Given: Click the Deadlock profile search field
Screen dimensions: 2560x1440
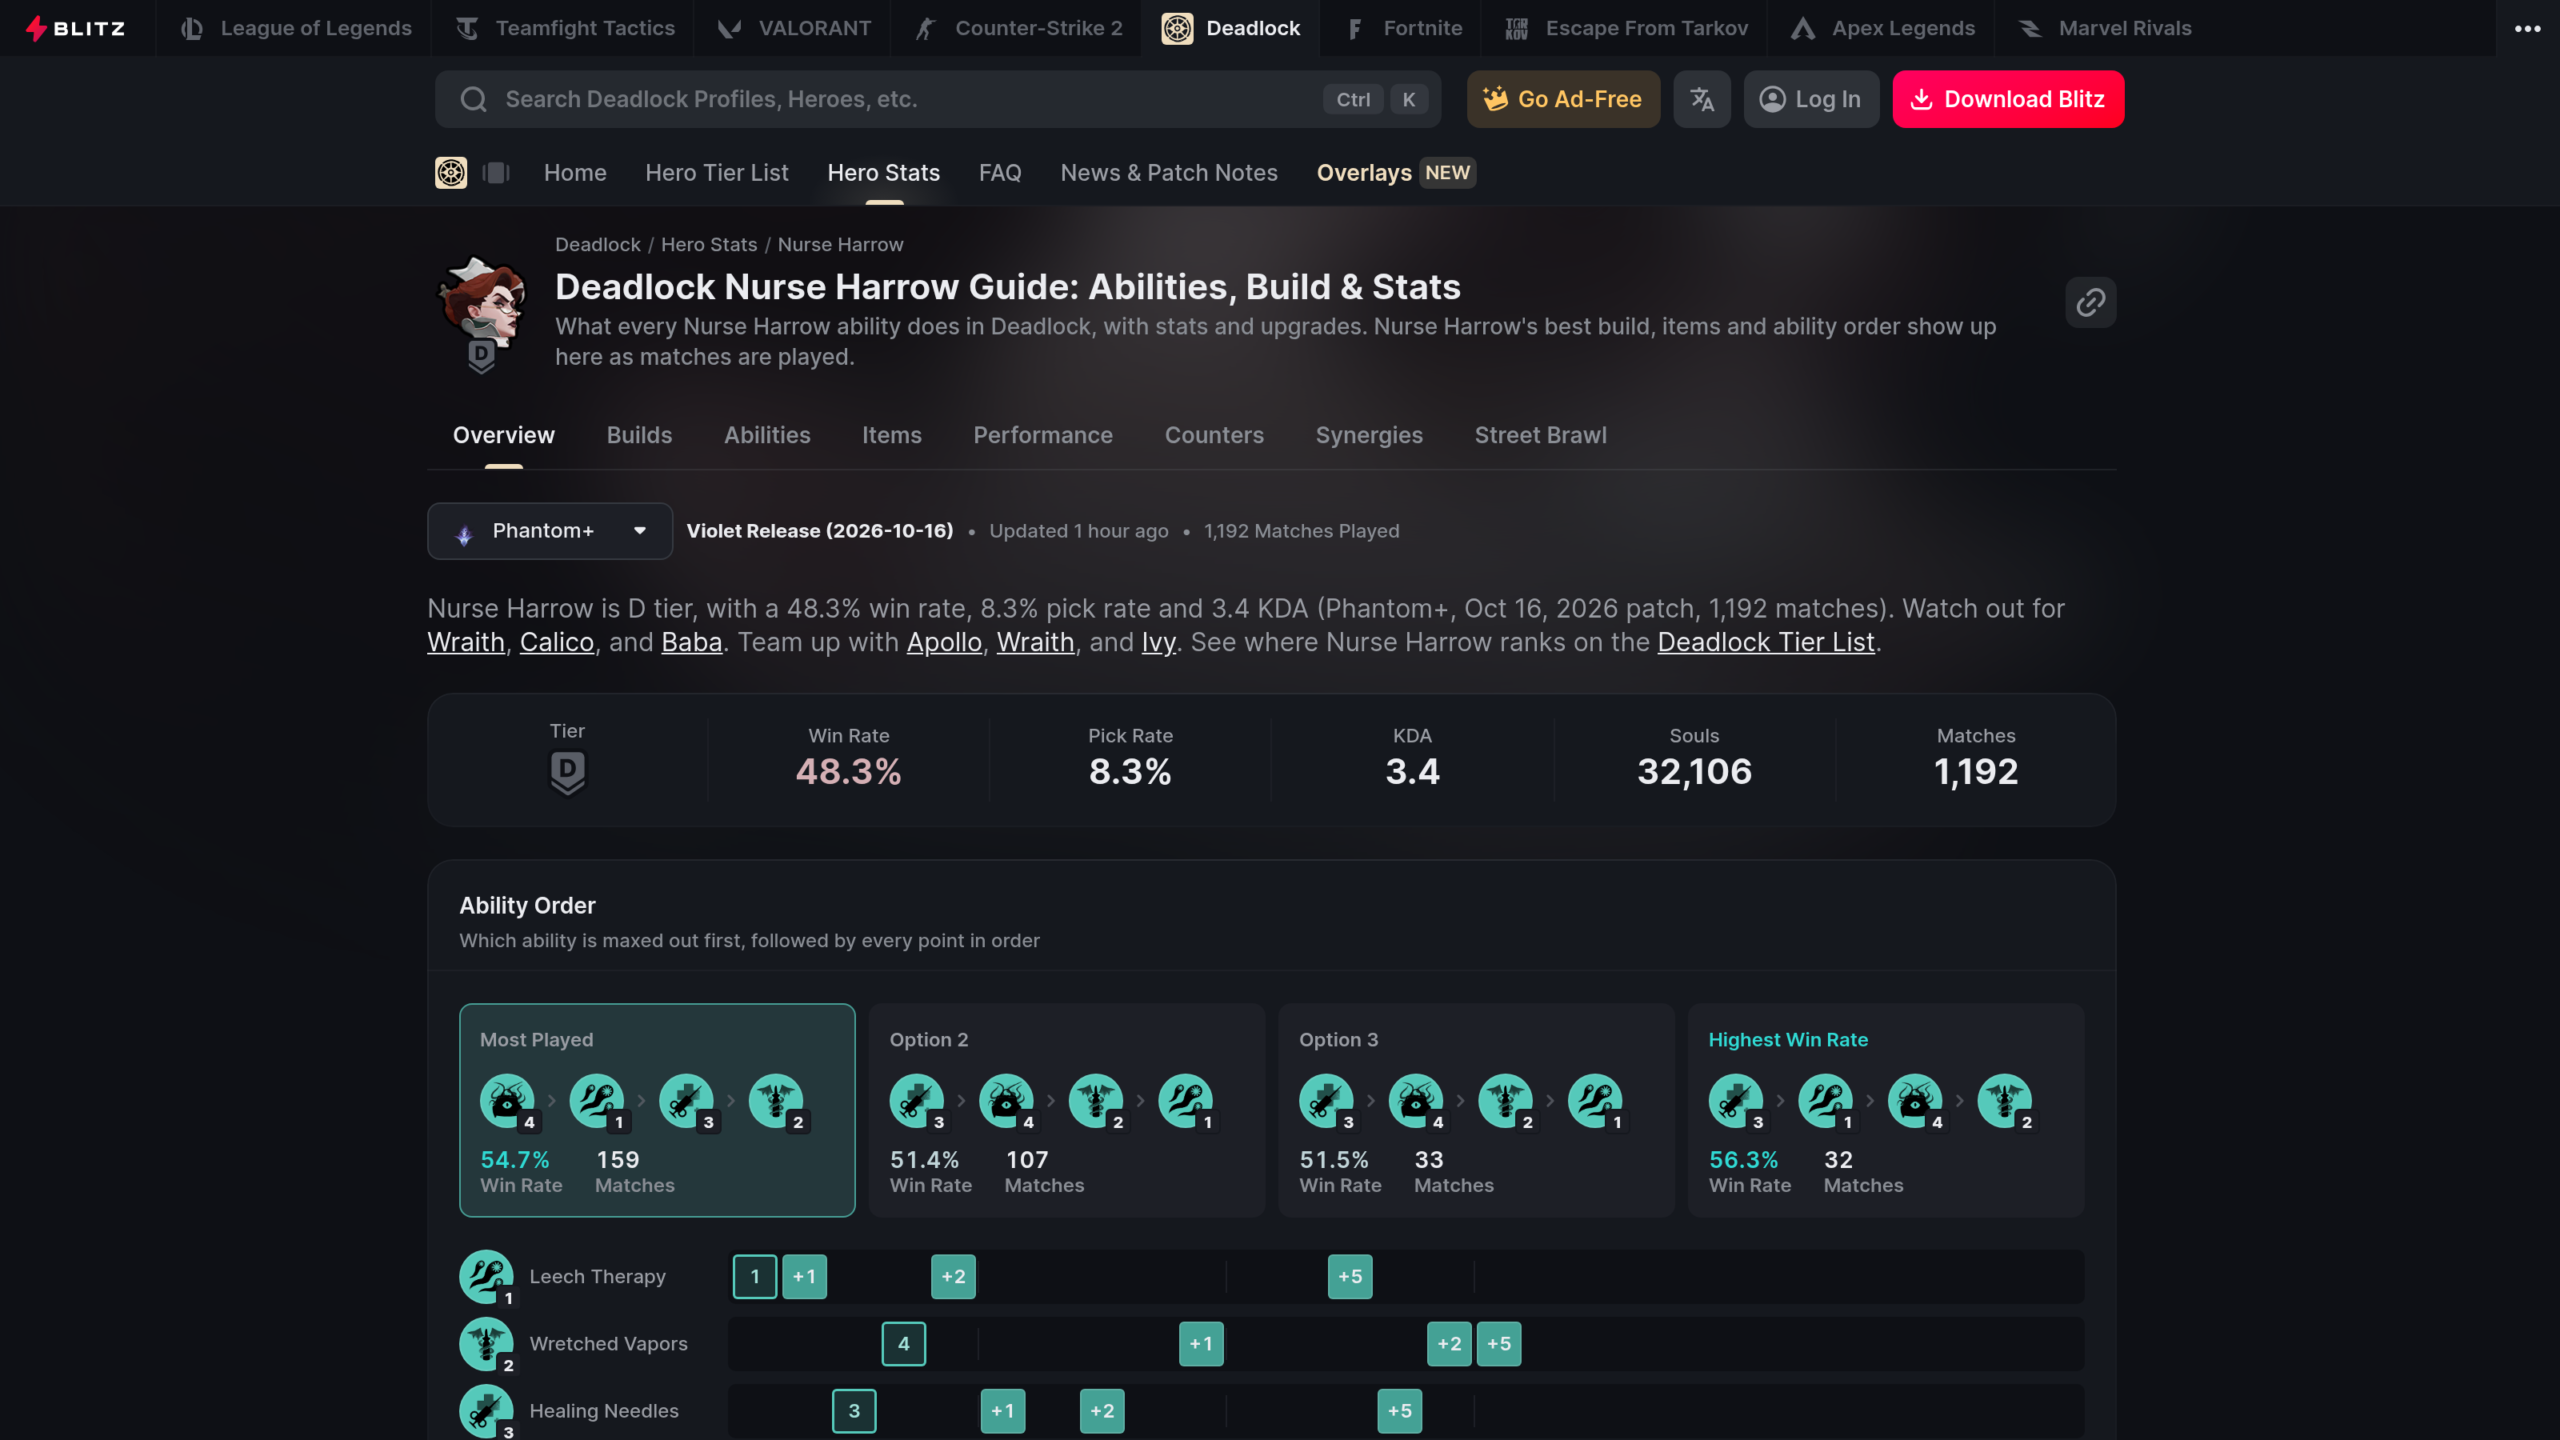Looking at the screenshot, I should (x=937, y=99).
